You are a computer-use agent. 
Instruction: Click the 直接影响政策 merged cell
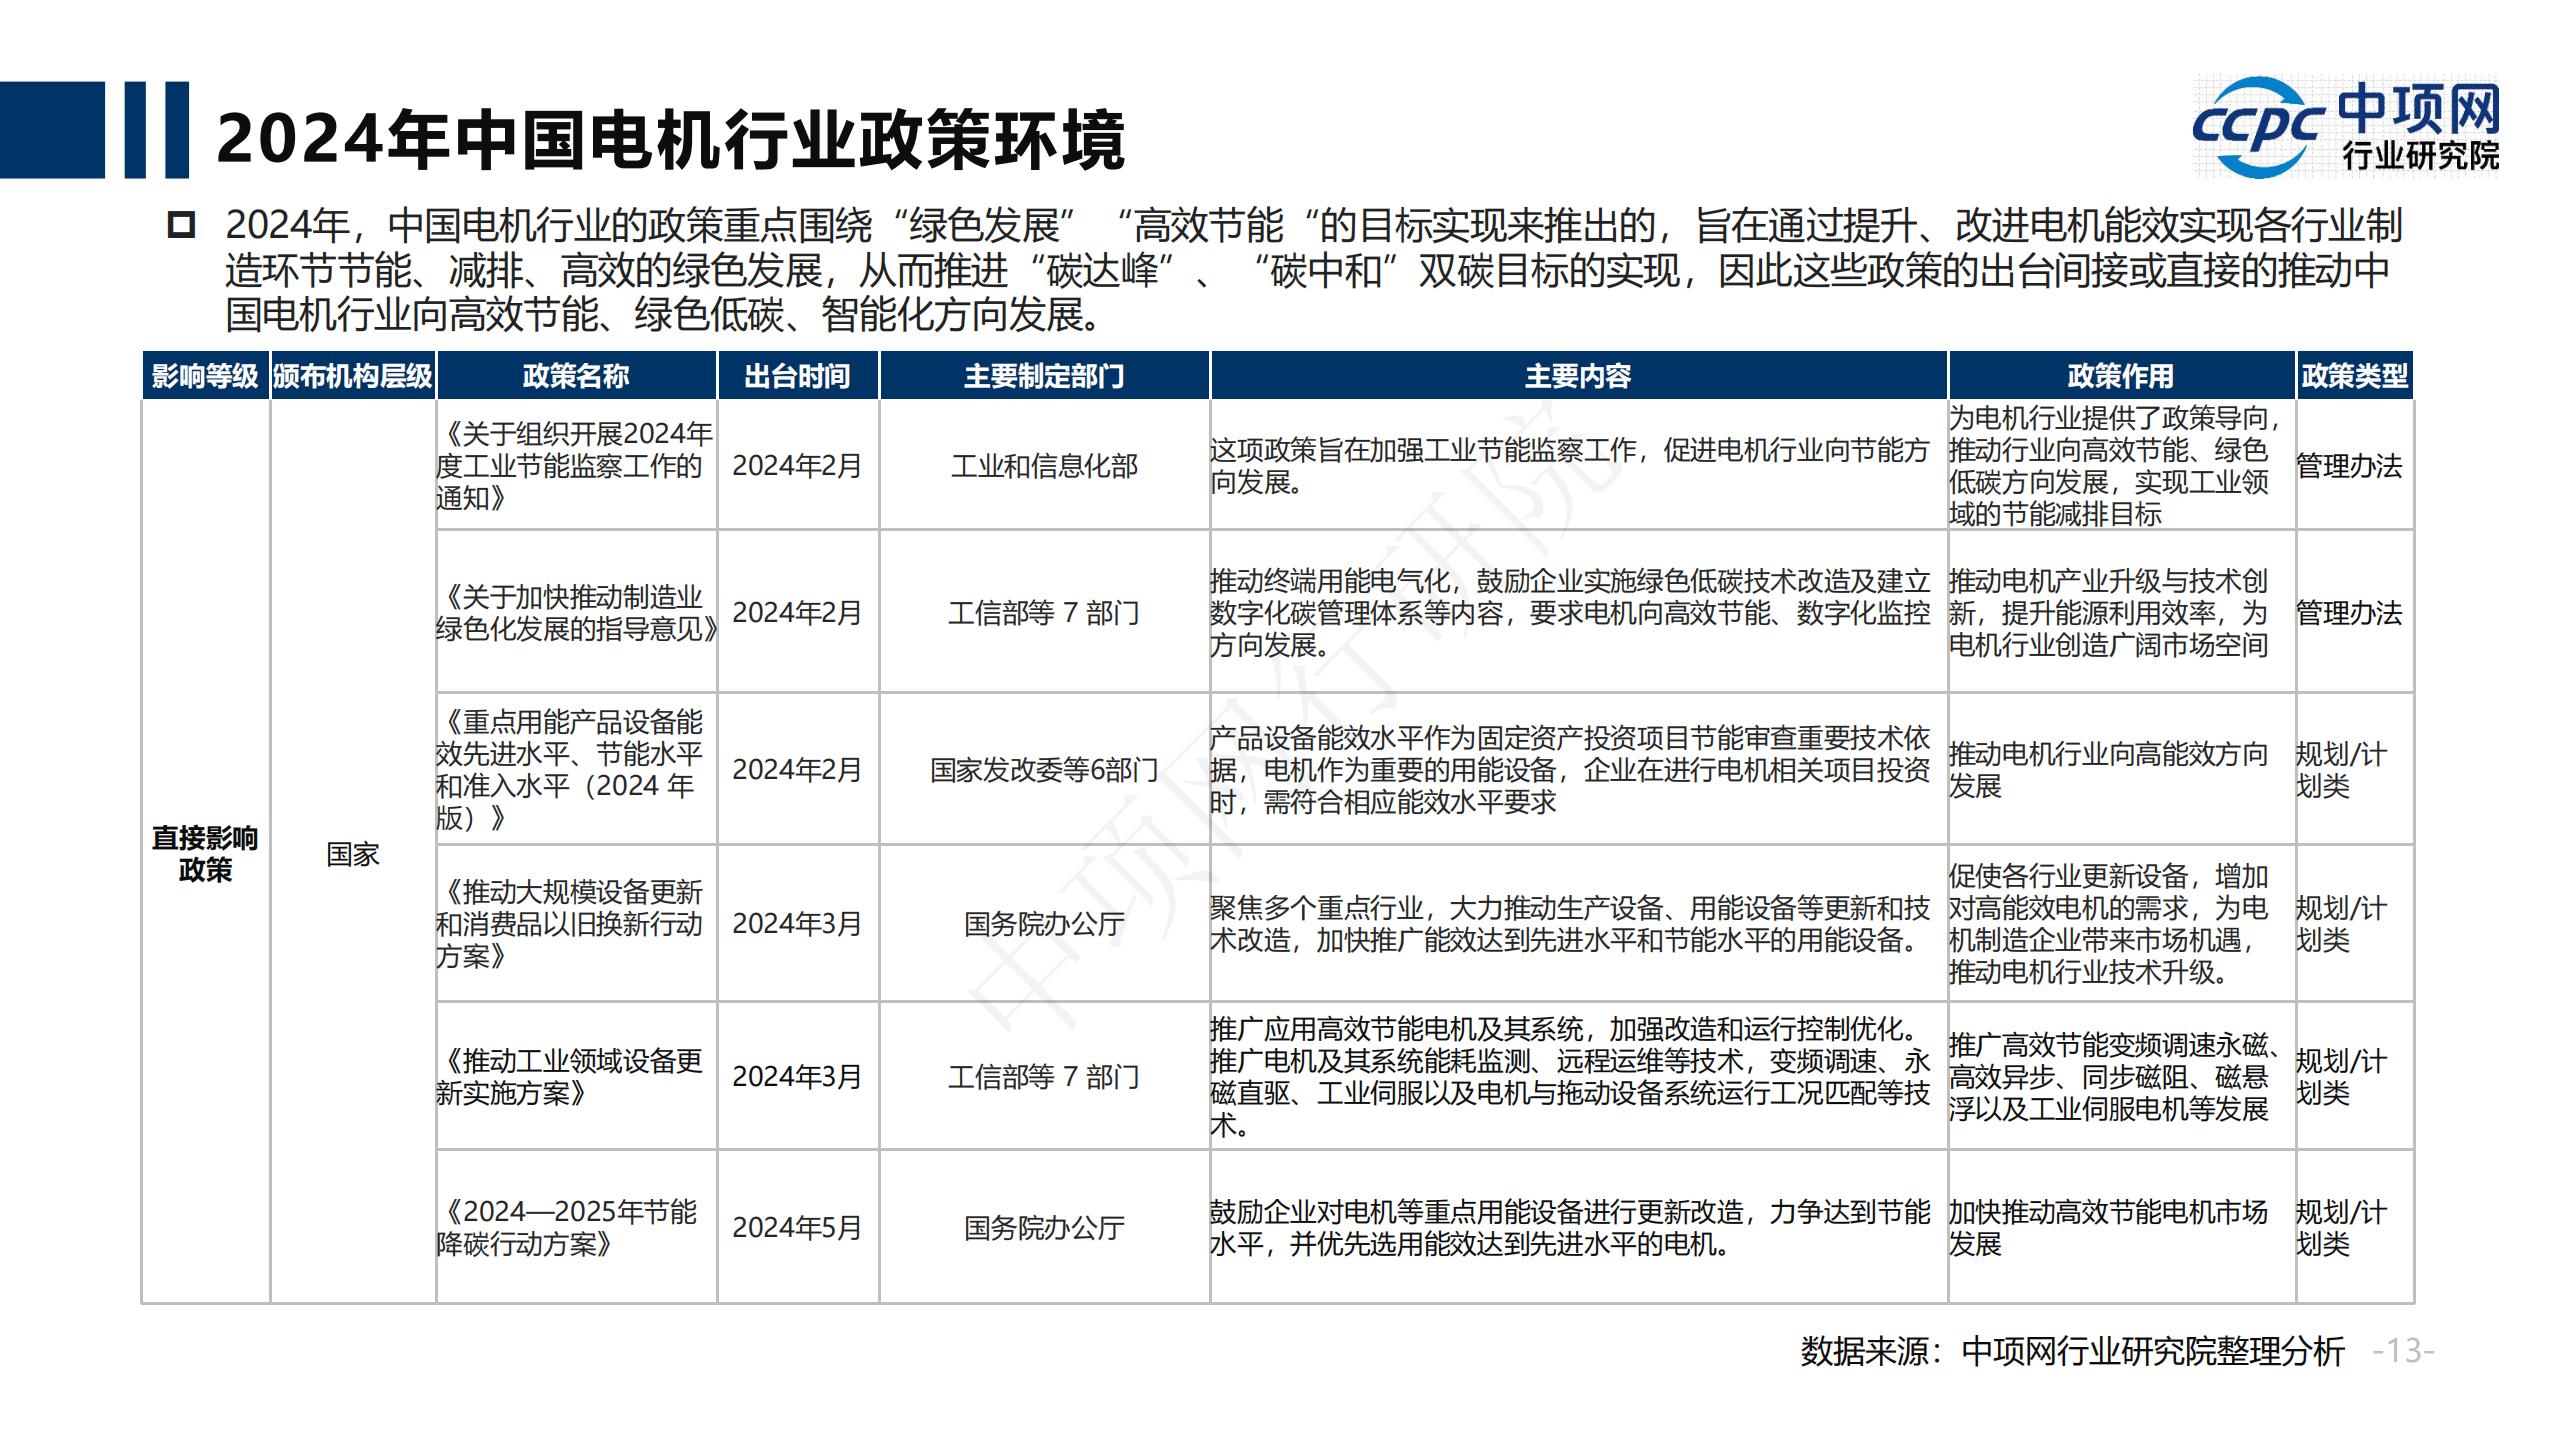pyautogui.click(x=205, y=853)
